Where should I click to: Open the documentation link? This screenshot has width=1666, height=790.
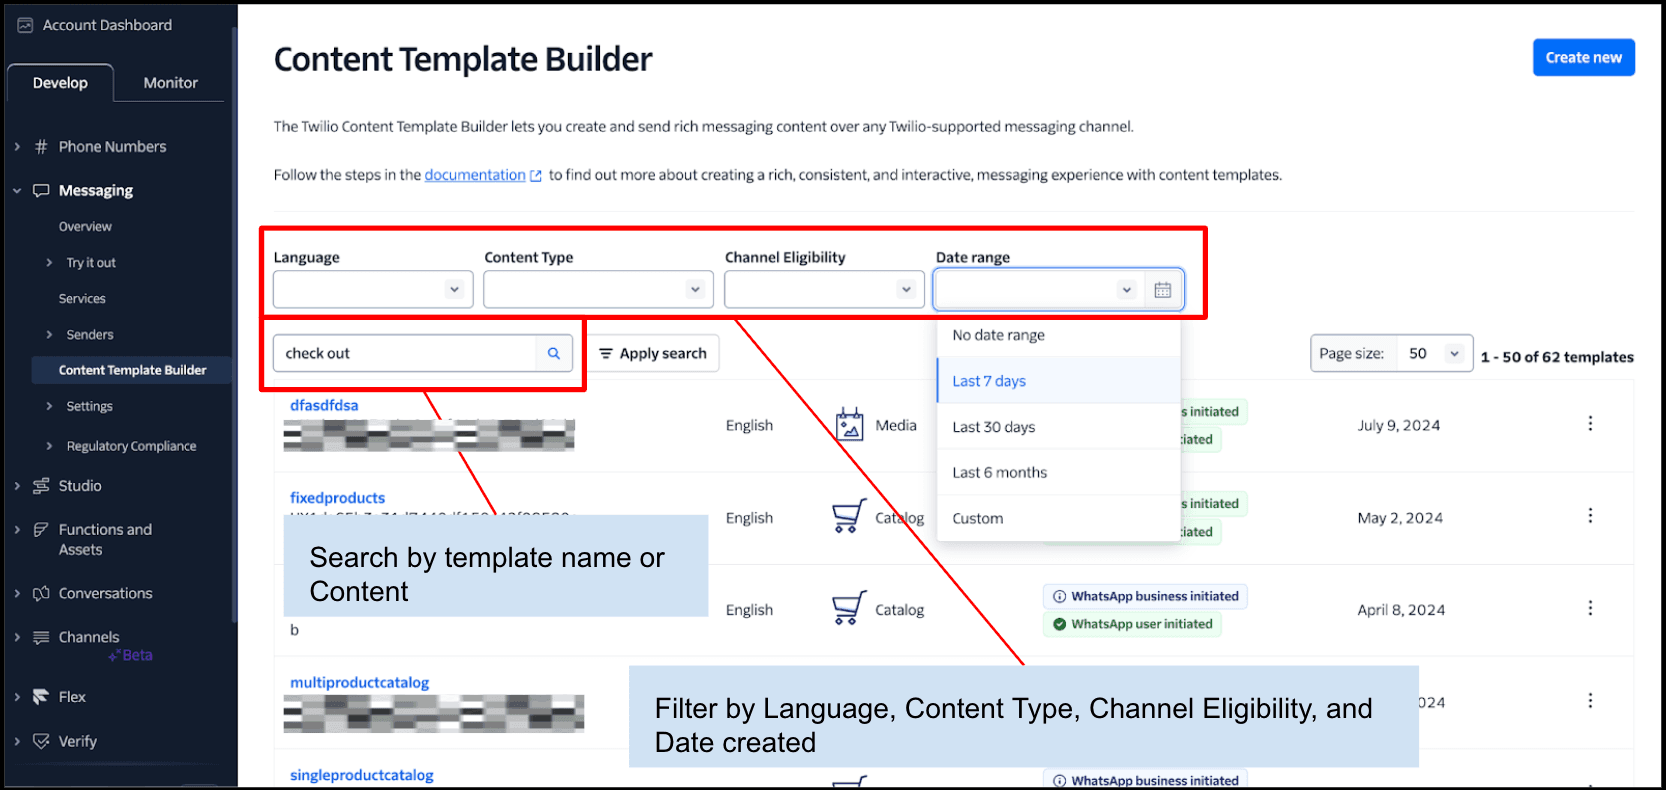pos(475,175)
